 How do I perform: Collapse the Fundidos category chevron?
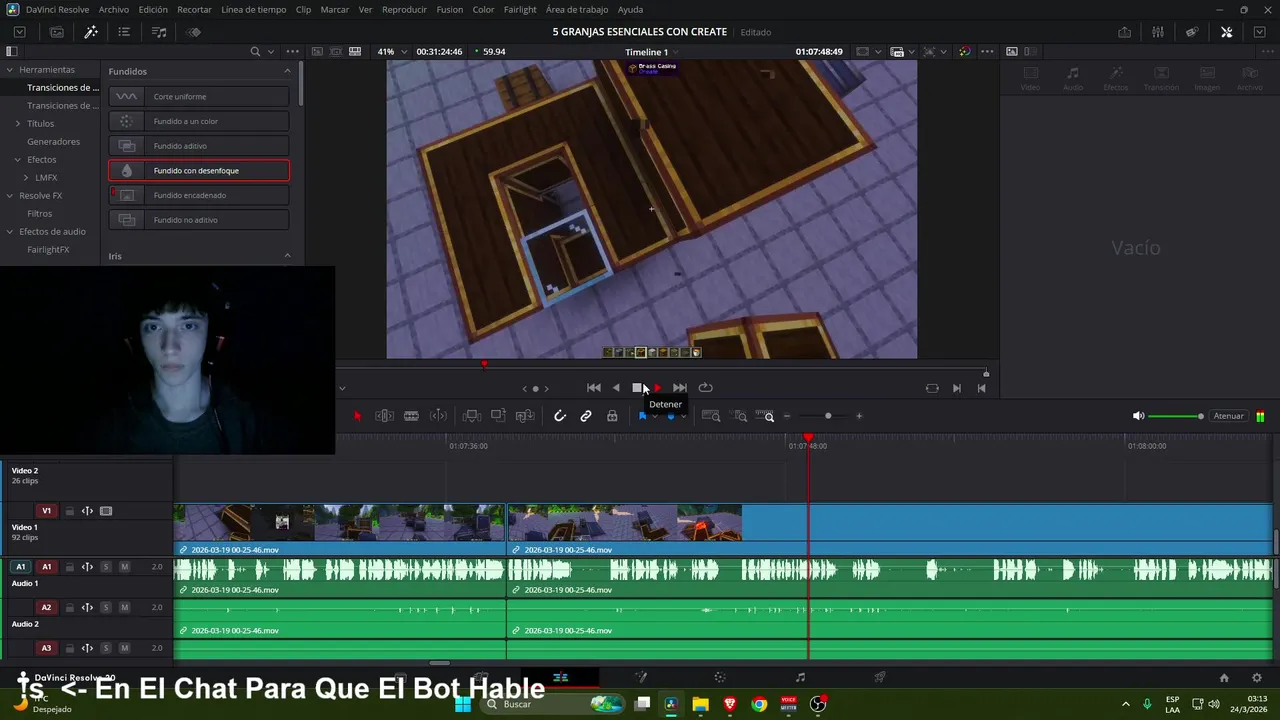click(x=287, y=71)
